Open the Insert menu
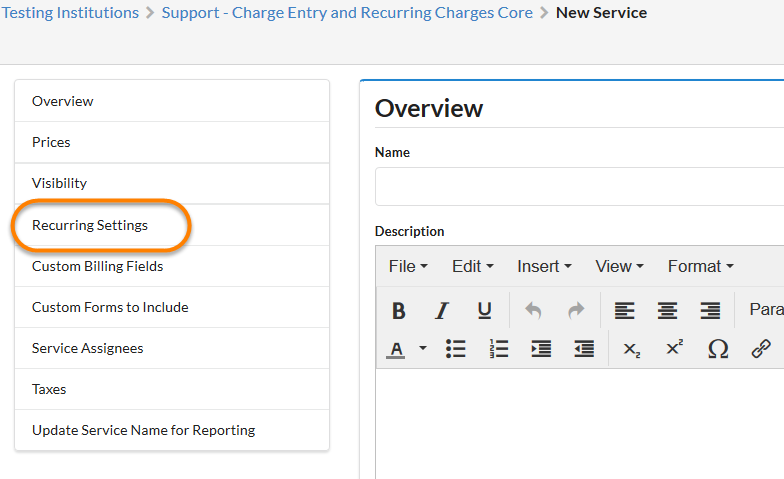784x479 pixels. [544, 266]
